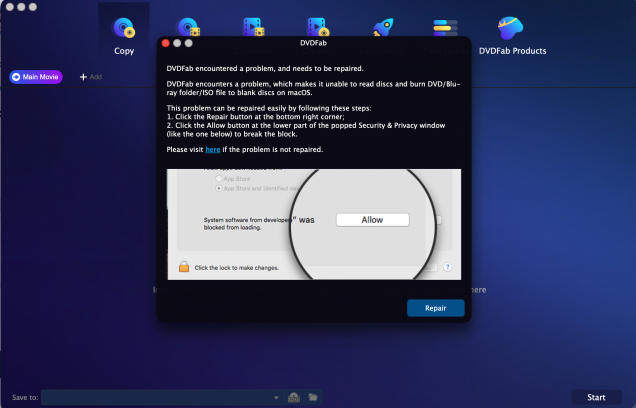Open the Converter module icon

click(253, 27)
